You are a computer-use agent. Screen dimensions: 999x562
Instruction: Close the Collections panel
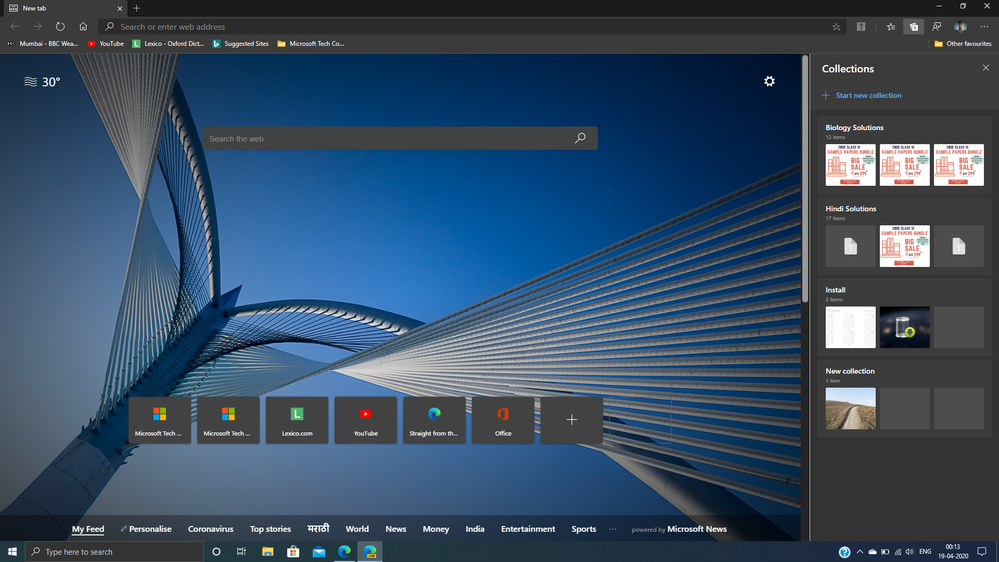[x=985, y=68]
